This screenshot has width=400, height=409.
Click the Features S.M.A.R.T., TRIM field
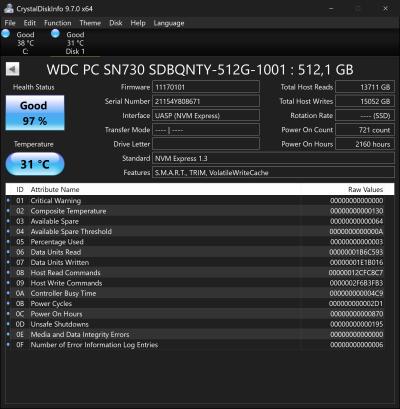[273, 173]
